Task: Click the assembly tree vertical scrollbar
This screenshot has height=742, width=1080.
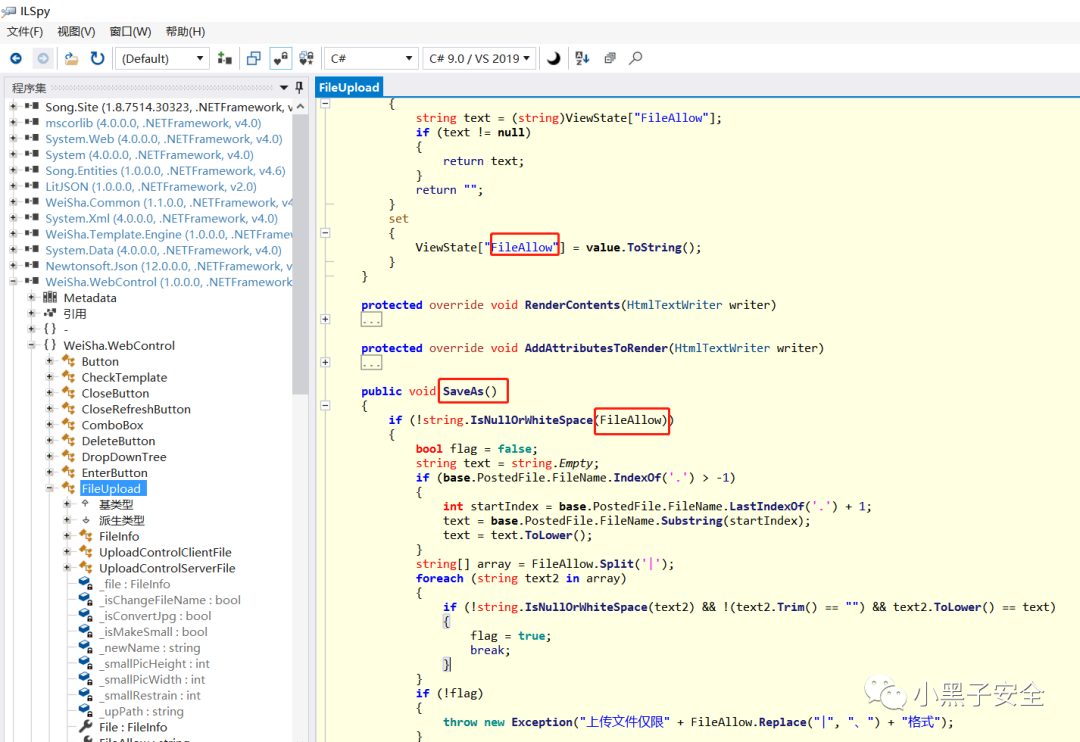Action: tap(300, 254)
